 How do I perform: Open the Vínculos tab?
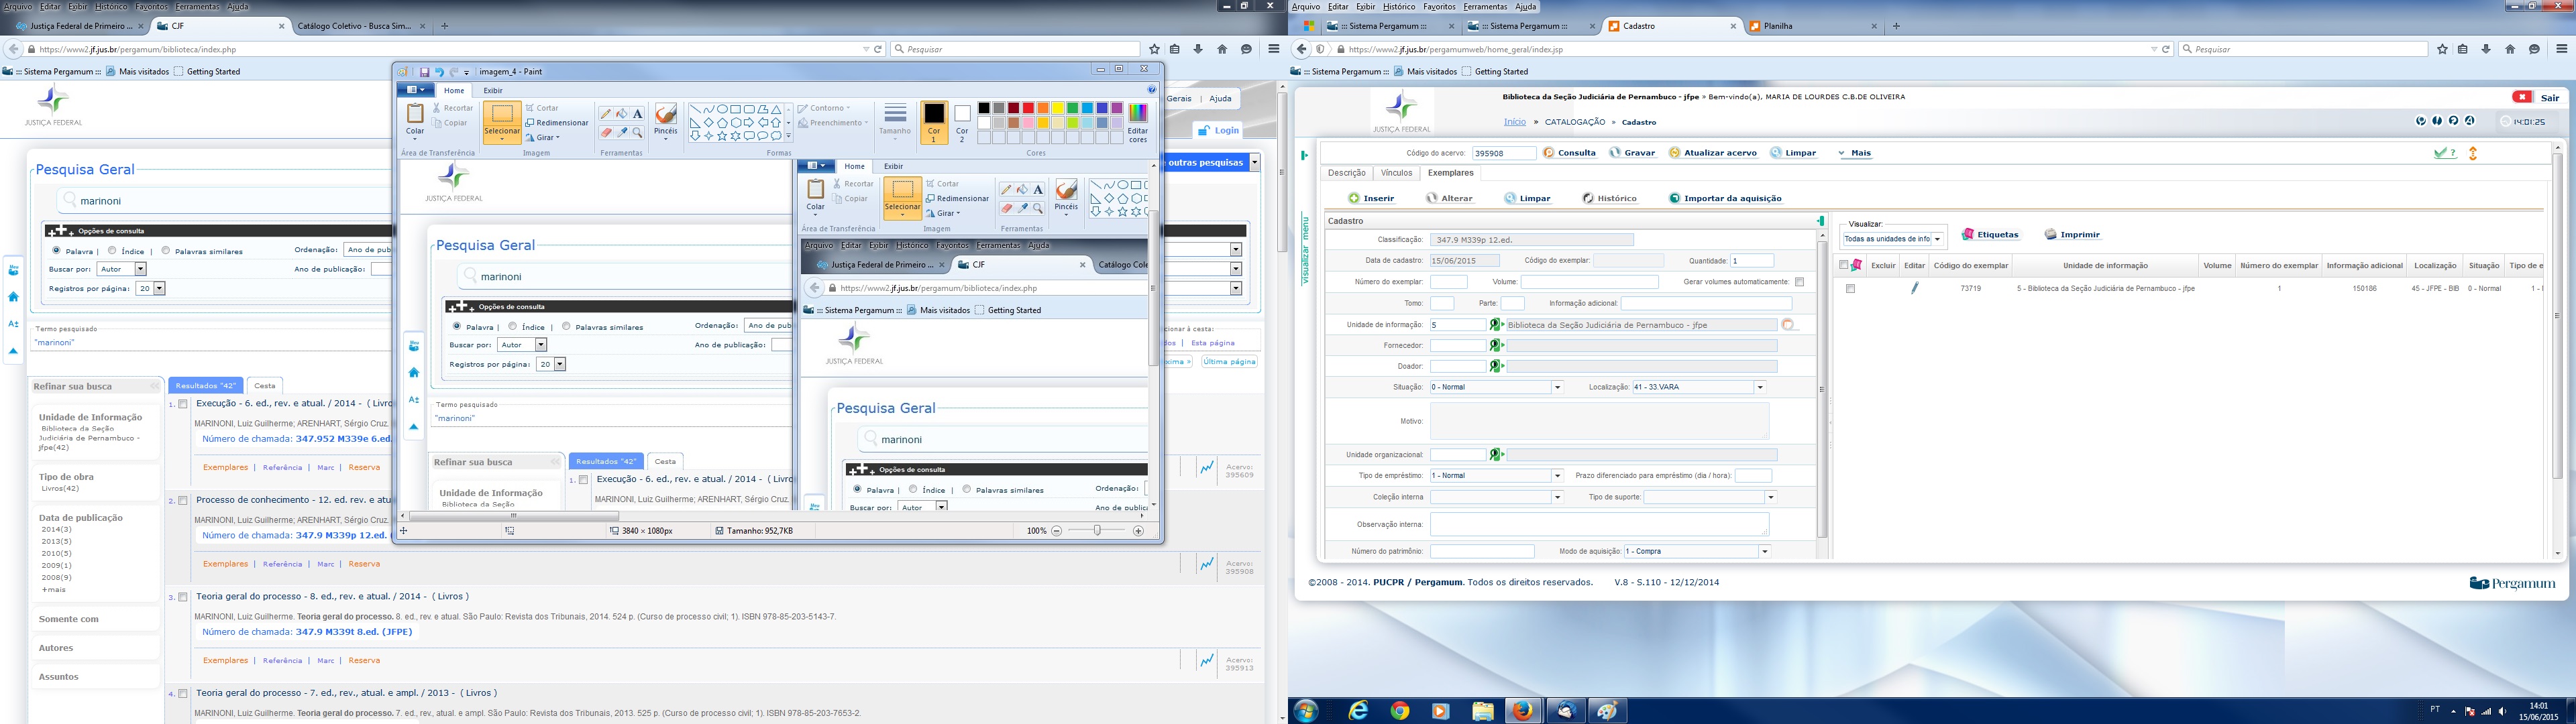point(1396,173)
